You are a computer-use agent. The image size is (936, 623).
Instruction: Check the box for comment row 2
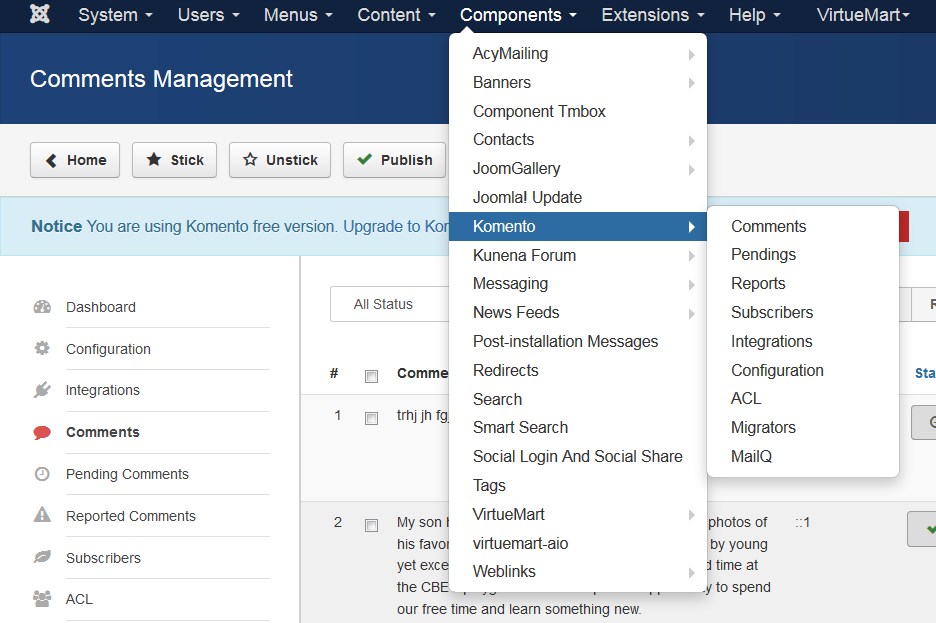pyautogui.click(x=371, y=525)
